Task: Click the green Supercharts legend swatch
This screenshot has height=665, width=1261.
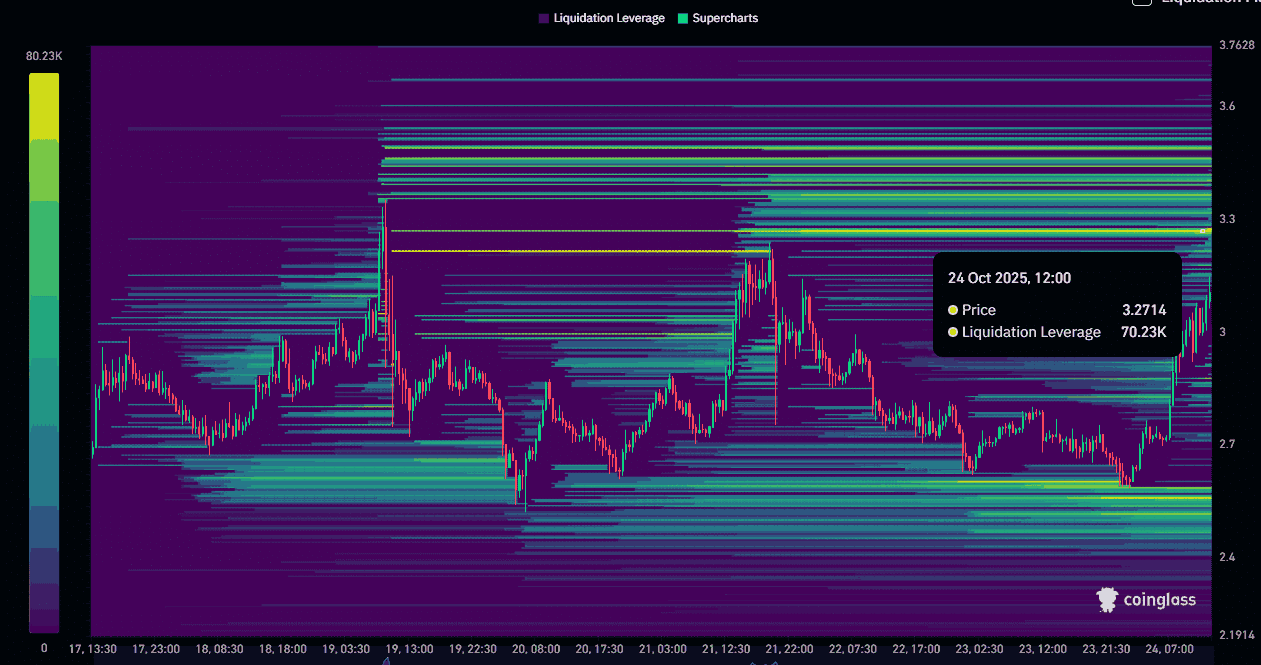Action: click(683, 18)
